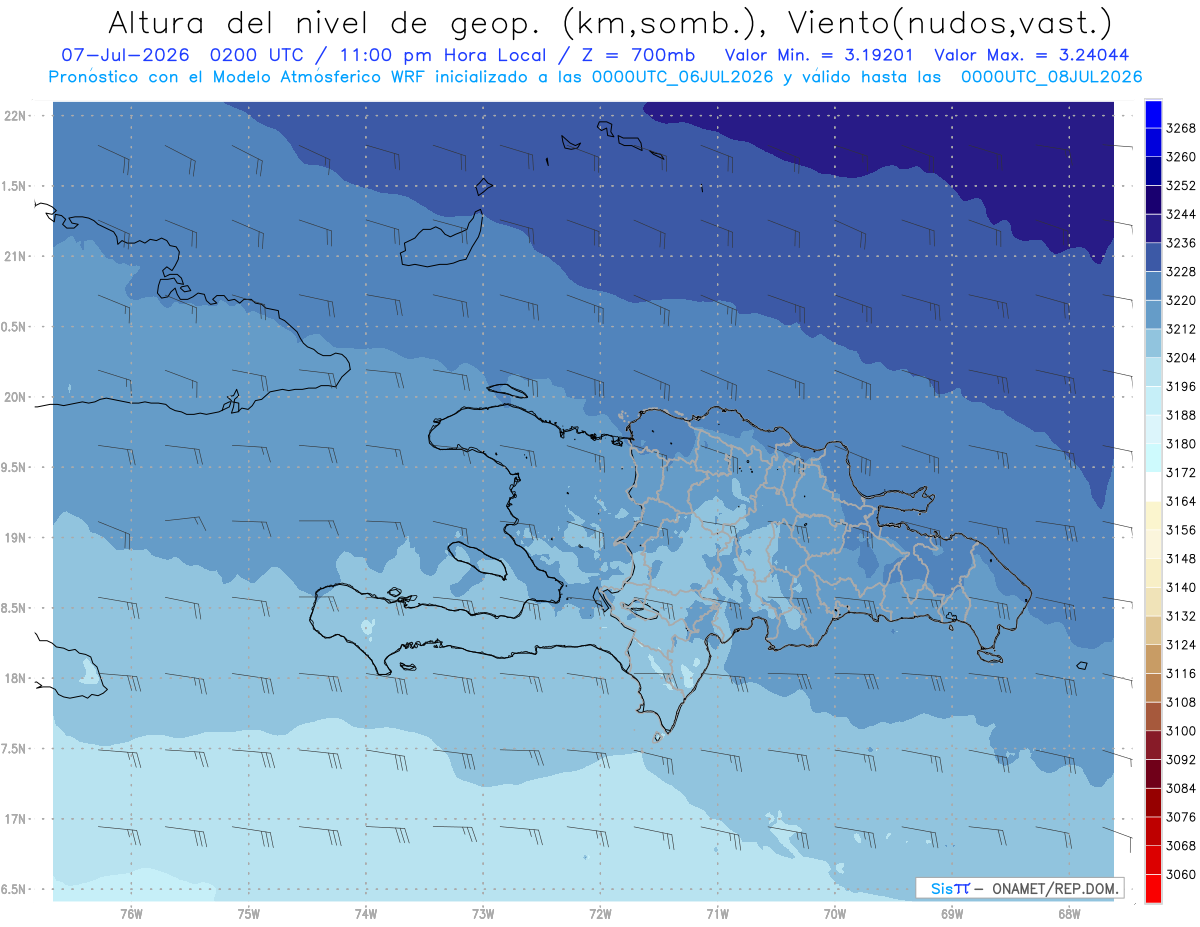Screen dimensions: 1200x927
Task: Click 'Valor Min. = 3.19201' value
Action: 819,56
